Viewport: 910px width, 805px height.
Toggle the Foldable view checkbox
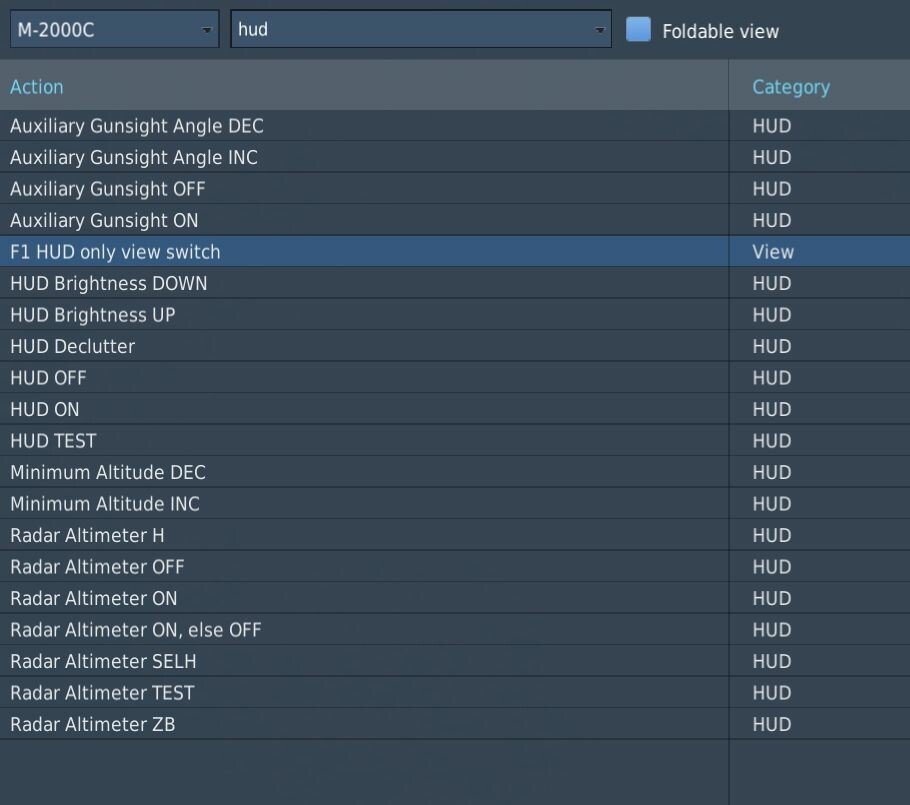click(x=638, y=30)
